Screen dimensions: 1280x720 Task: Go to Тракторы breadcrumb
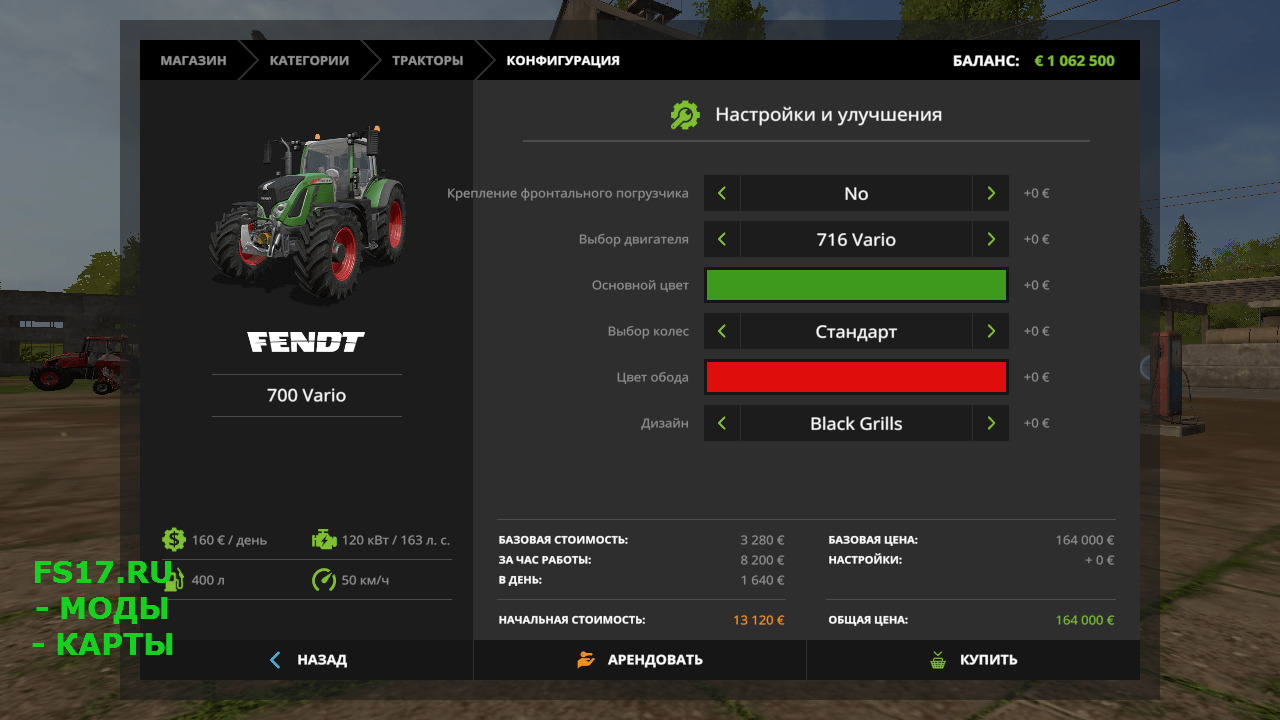(427, 60)
